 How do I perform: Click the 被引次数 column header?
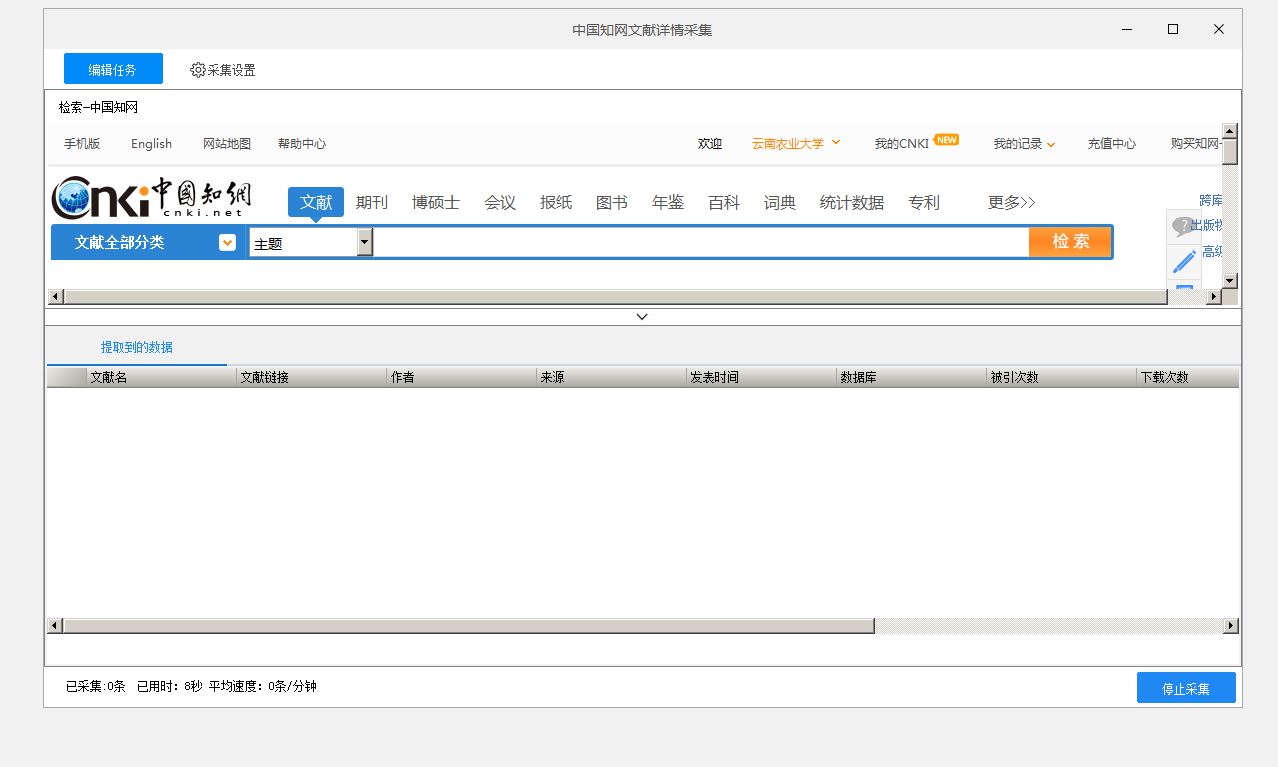pos(1061,377)
